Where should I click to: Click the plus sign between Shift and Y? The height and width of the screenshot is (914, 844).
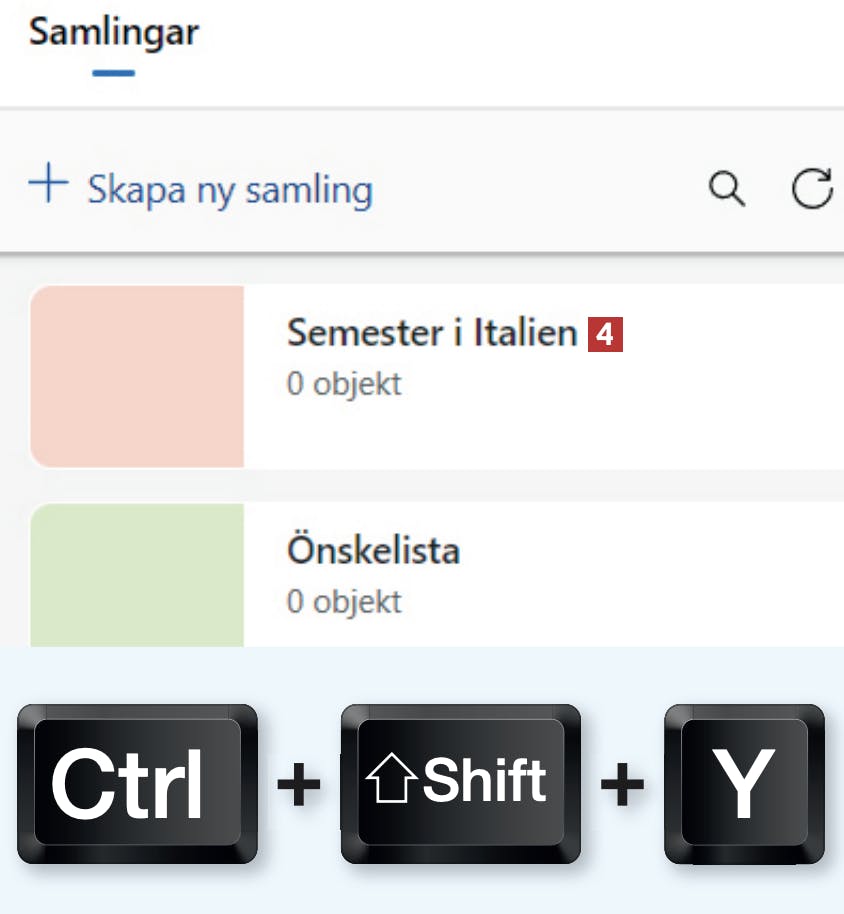pyautogui.click(x=622, y=785)
